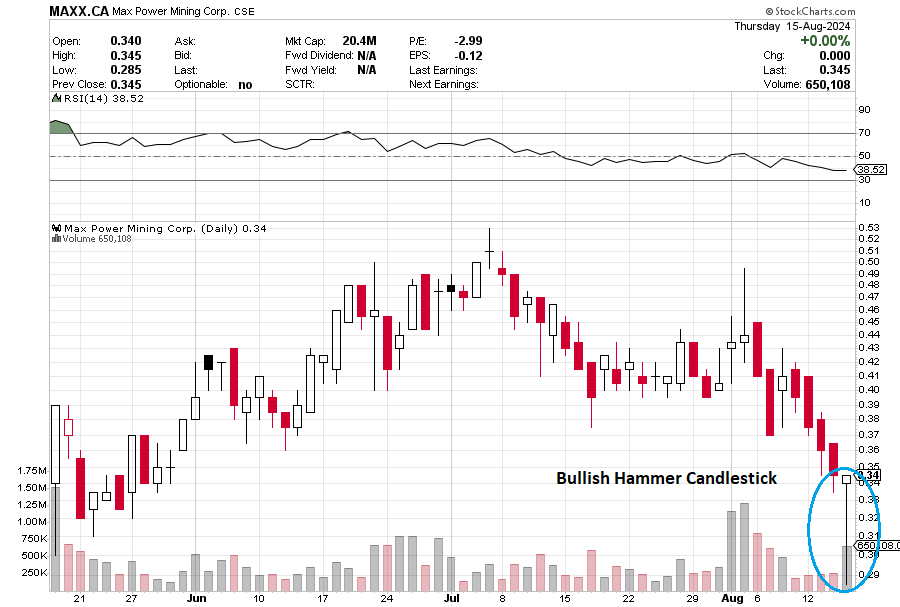Click the date axis label 21
900x607 pixels.
coord(79,598)
